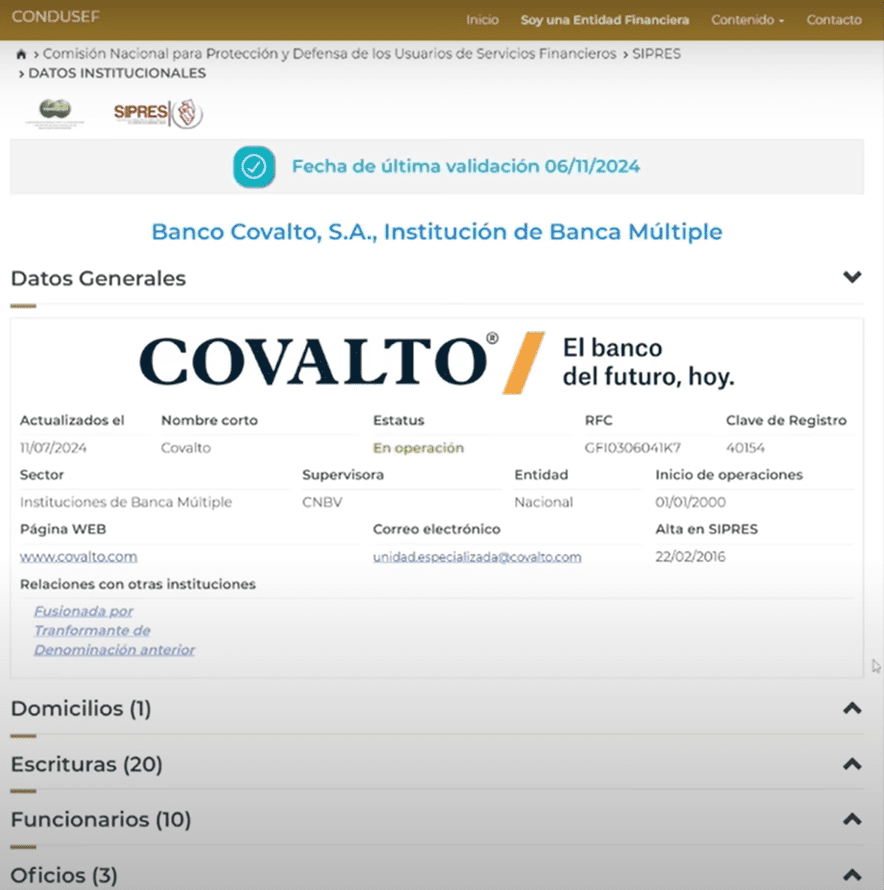Open the Denominación anterior link
This screenshot has width=884, height=890.
pyautogui.click(x=114, y=650)
